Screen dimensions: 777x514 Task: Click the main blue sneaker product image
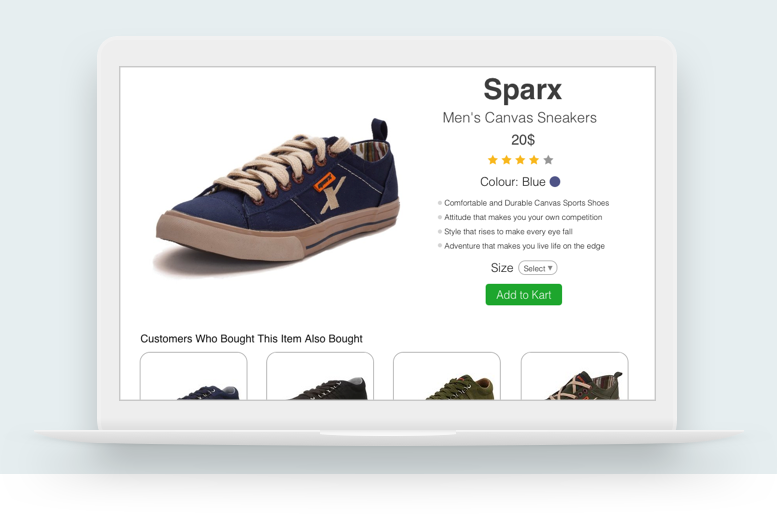(x=278, y=196)
